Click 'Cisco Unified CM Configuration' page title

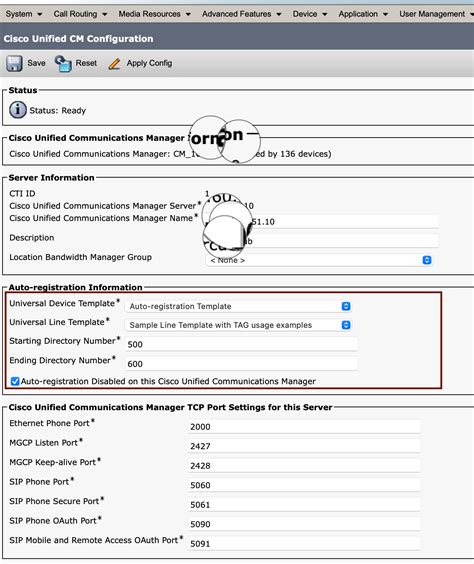click(x=78, y=38)
